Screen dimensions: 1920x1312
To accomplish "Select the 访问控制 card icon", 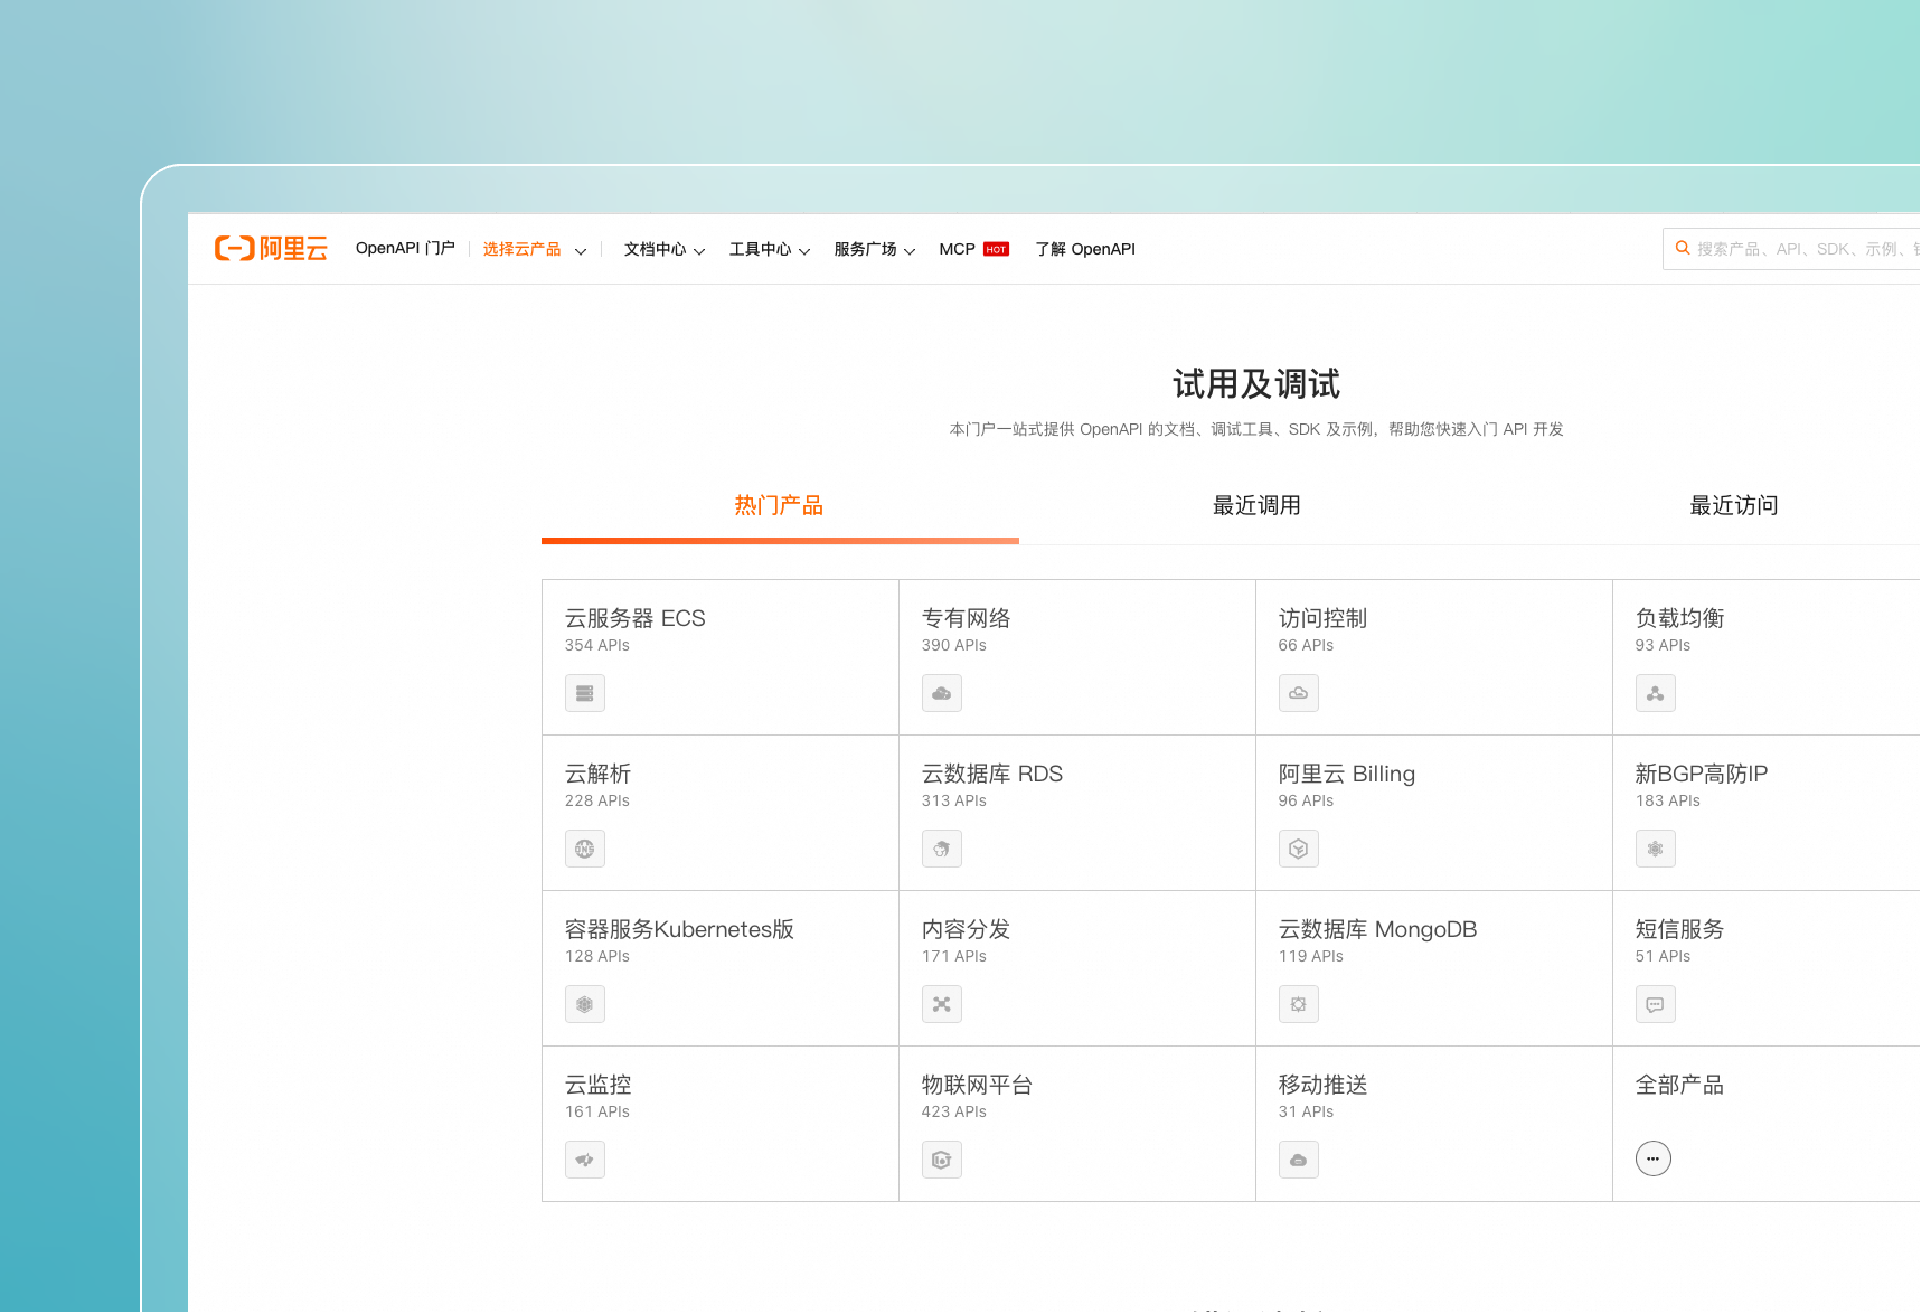I will (x=1298, y=692).
